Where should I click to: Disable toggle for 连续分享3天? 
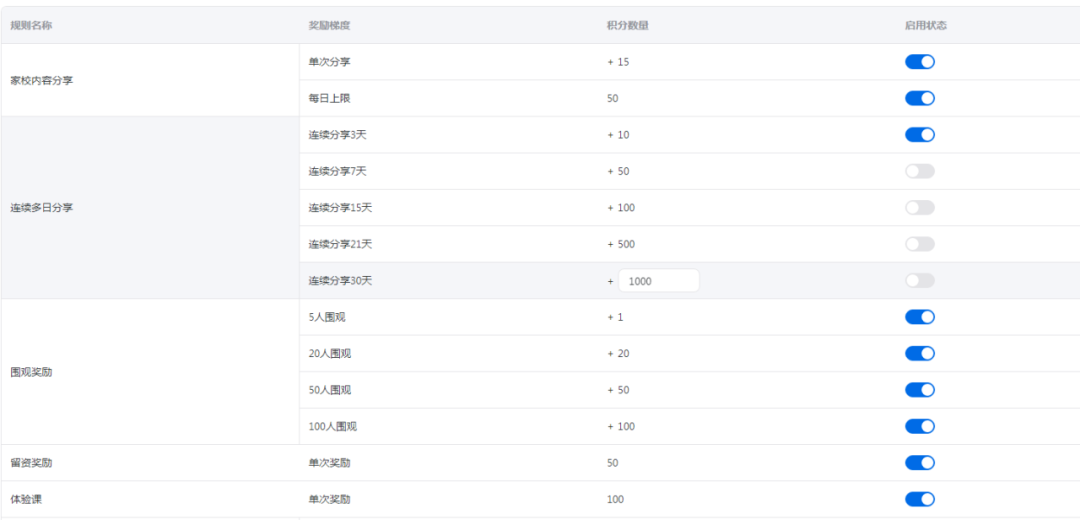919,135
